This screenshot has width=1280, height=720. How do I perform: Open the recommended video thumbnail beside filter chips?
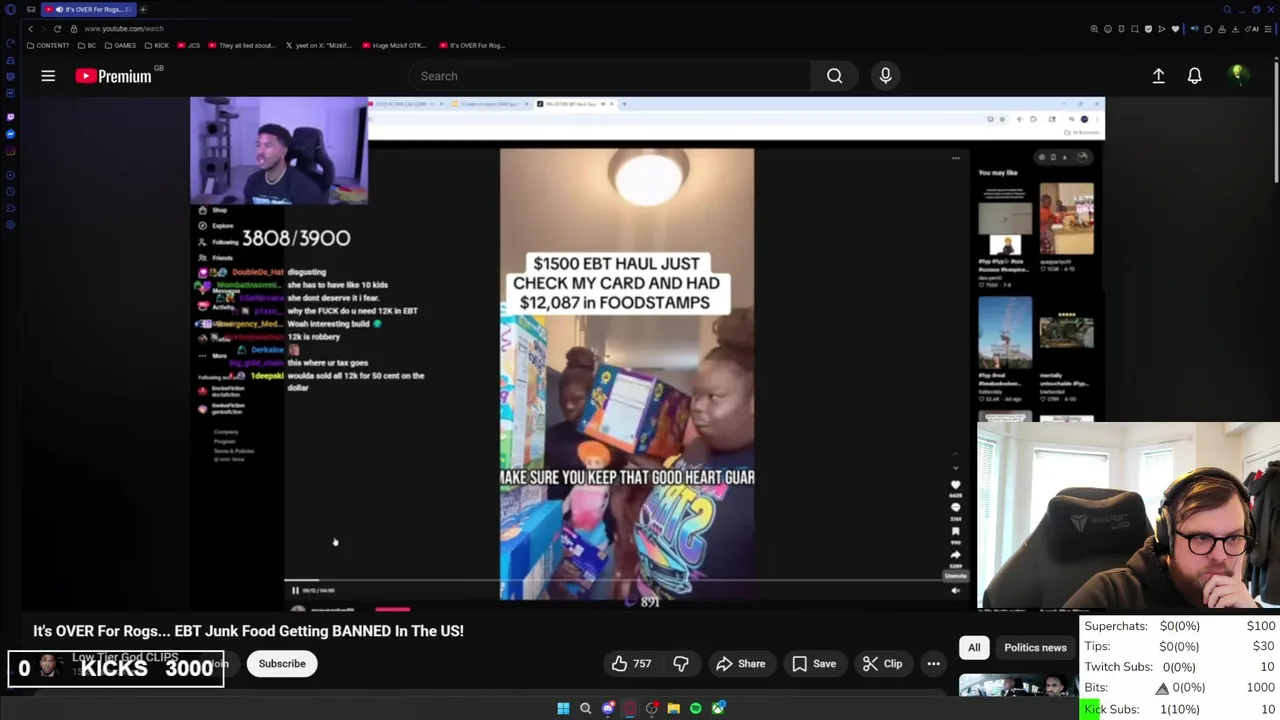pos(1018,685)
